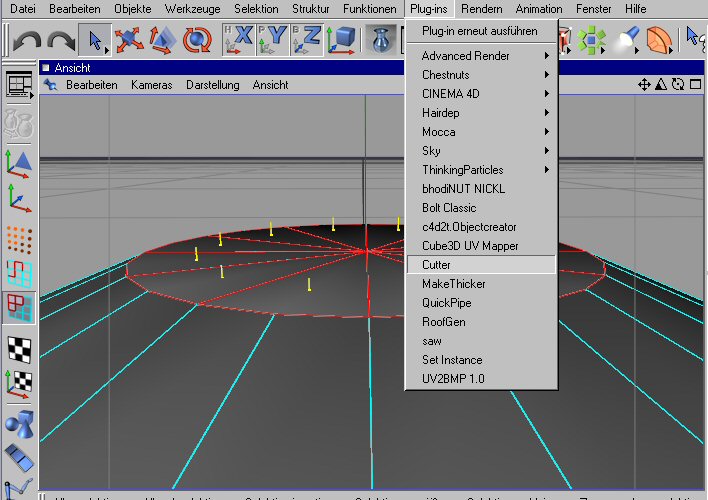Activate the Rotate tool
Image resolution: width=708 pixels, height=500 pixels.
tap(197, 41)
